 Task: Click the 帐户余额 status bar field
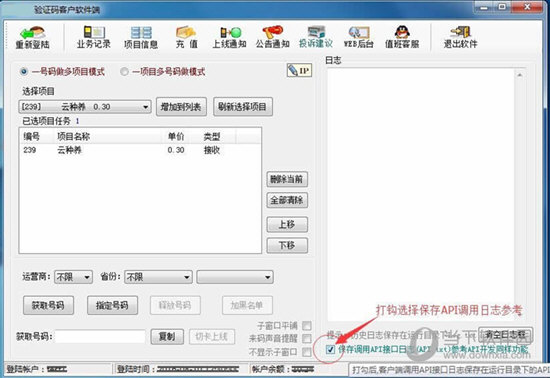[298, 369]
